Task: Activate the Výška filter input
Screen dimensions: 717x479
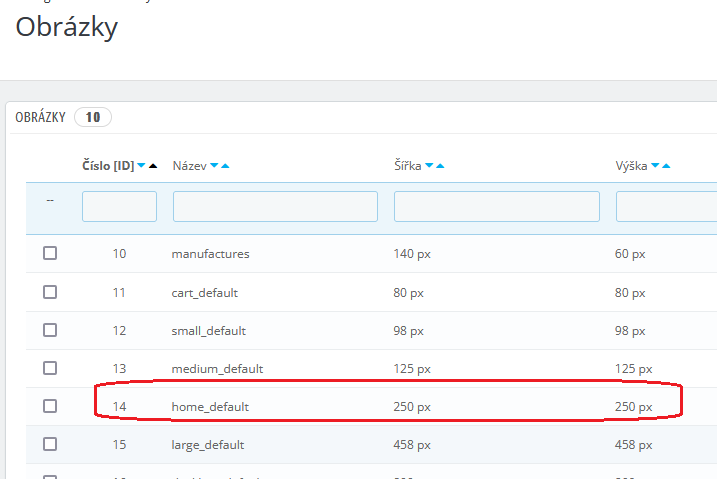Action: pyautogui.click(x=665, y=206)
